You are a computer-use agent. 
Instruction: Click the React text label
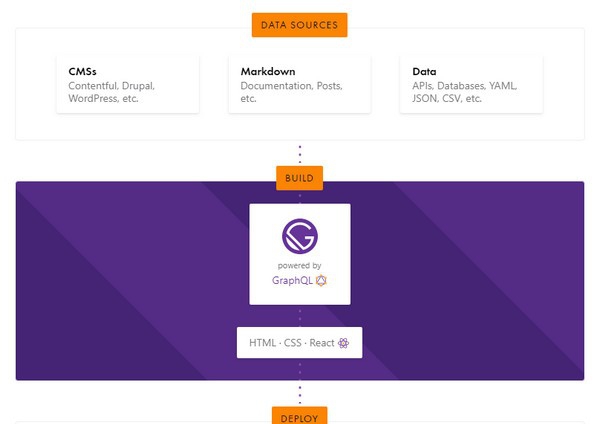point(321,343)
